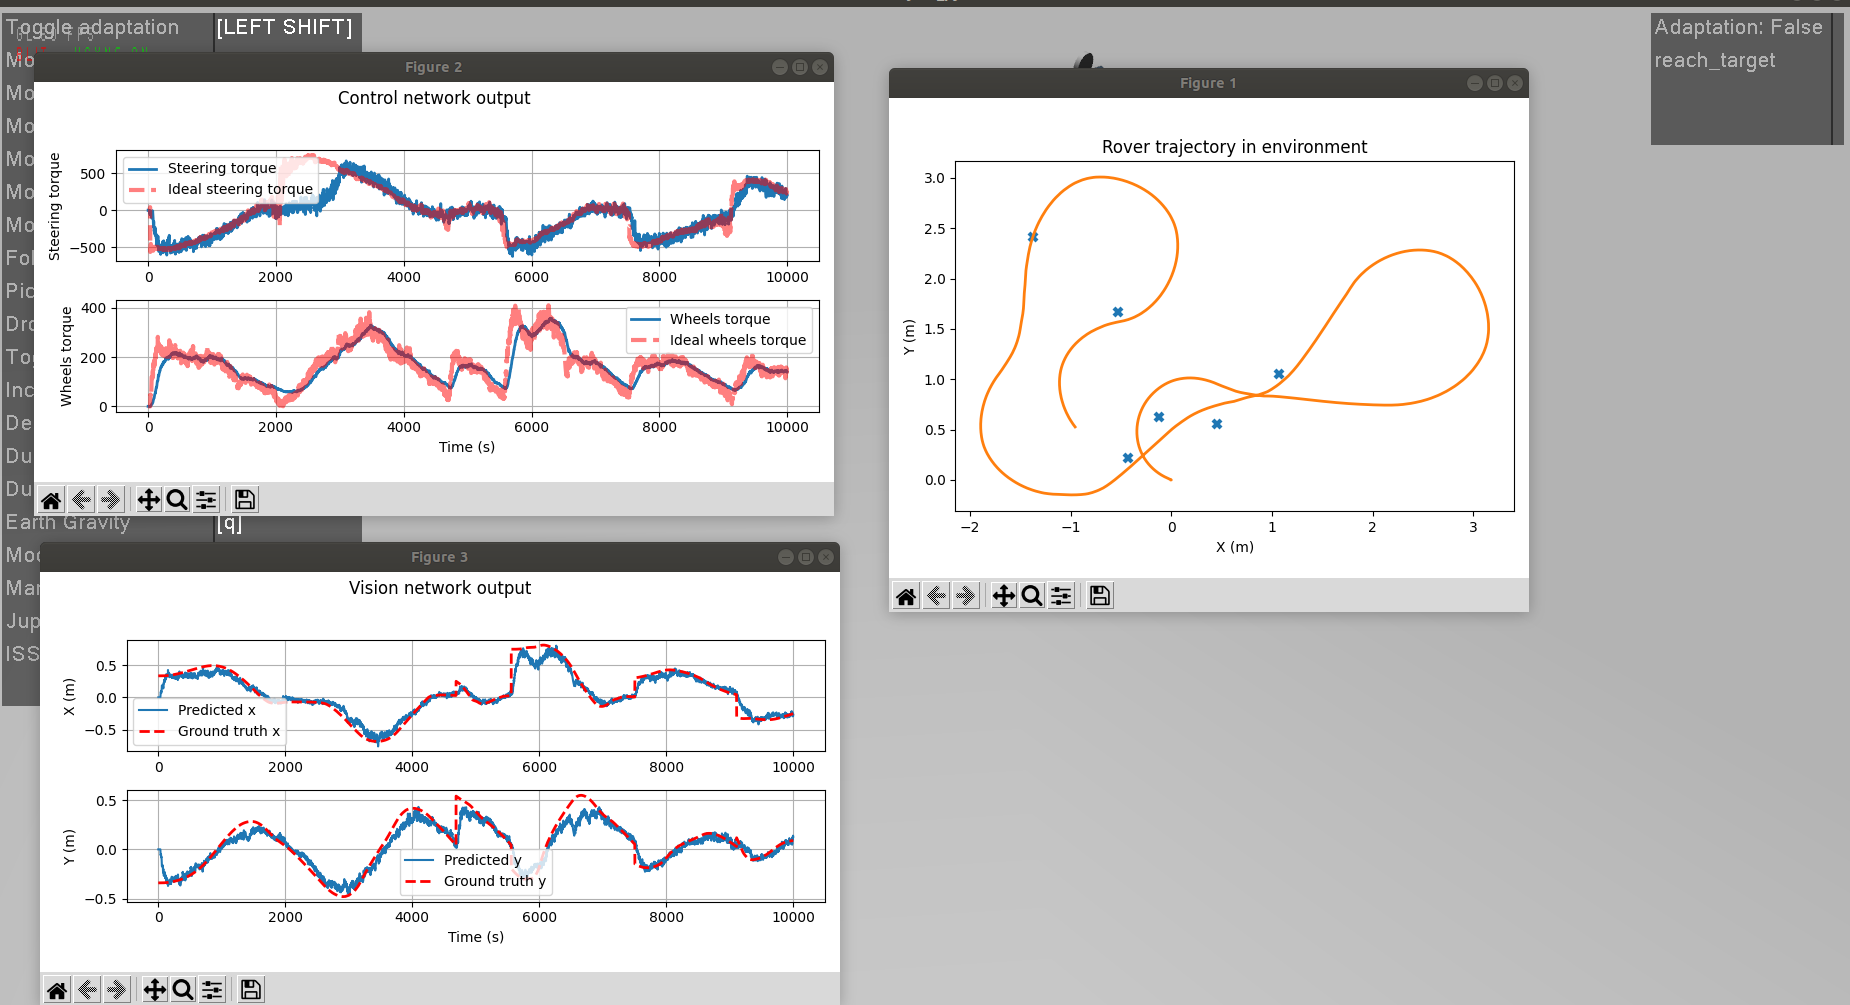Reset view with Home icon in Figure 3
Screen dimensions: 1850x1005
(x=57, y=990)
